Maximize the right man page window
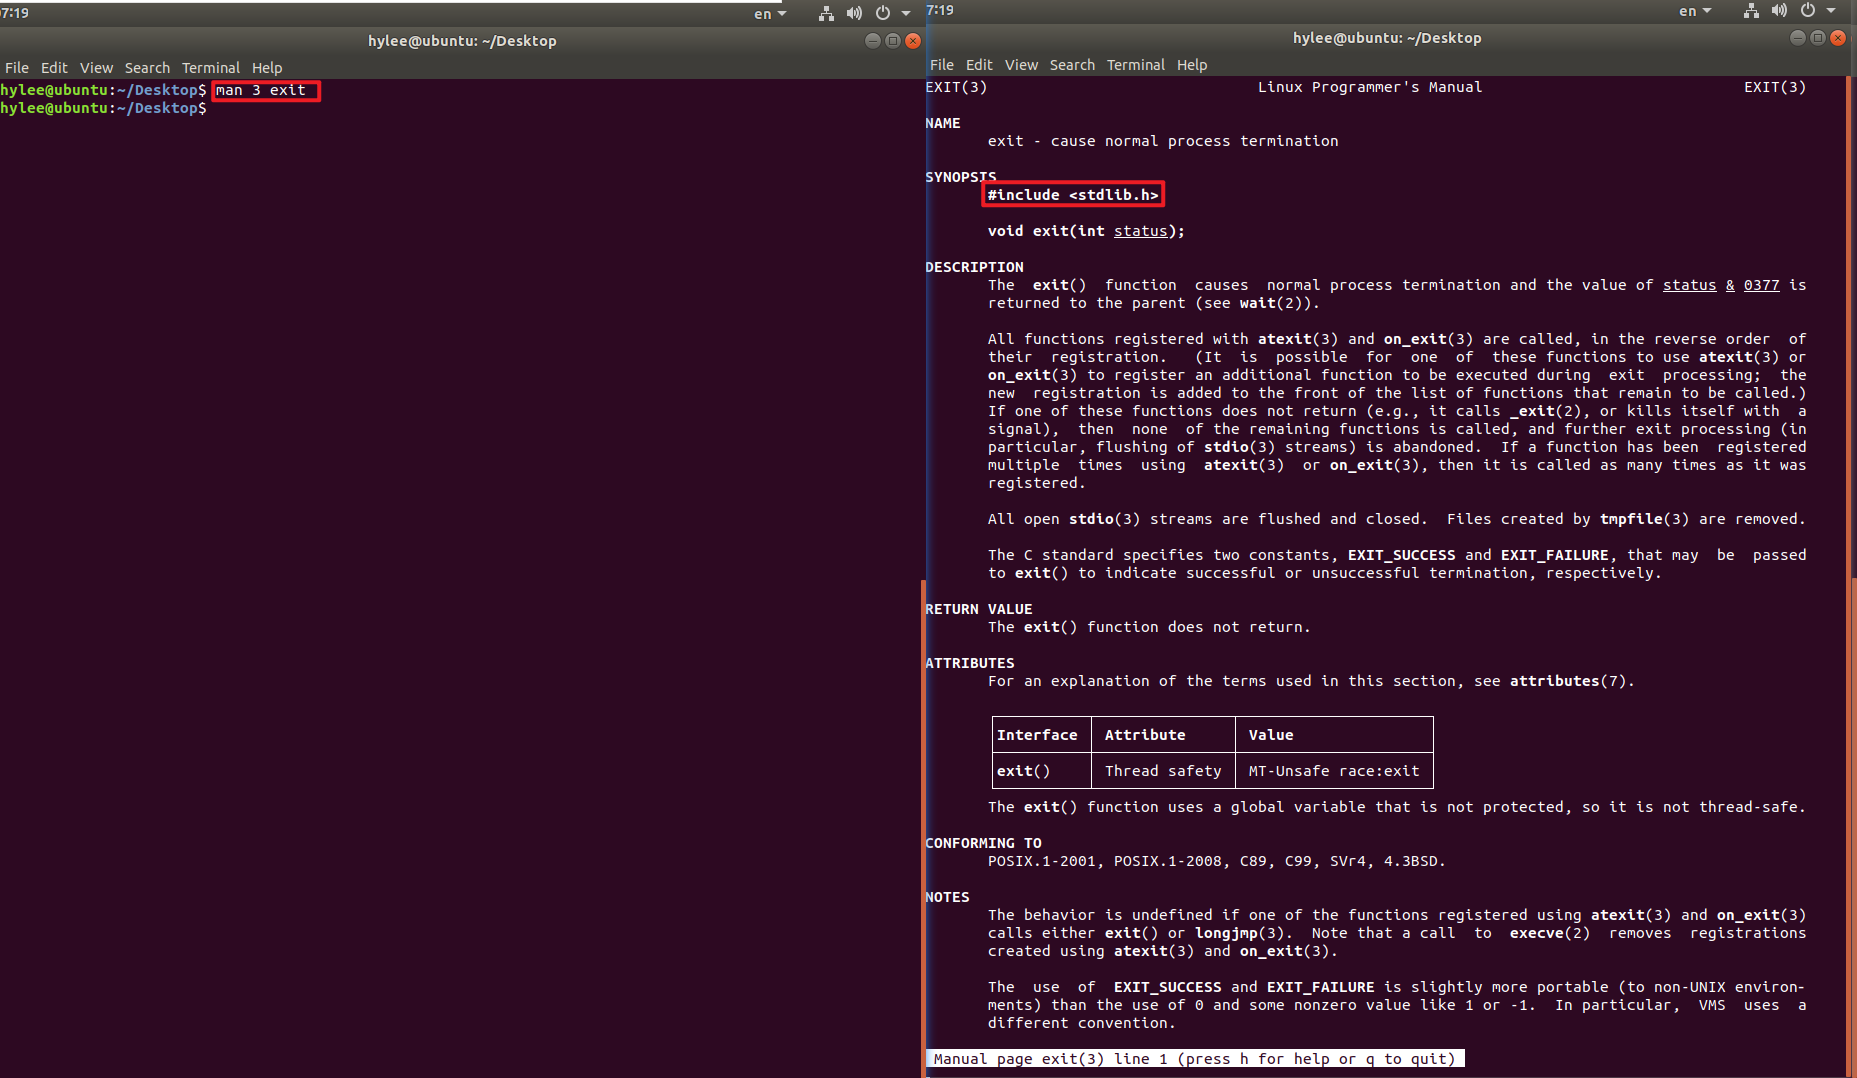The image size is (1857, 1078). point(1818,38)
